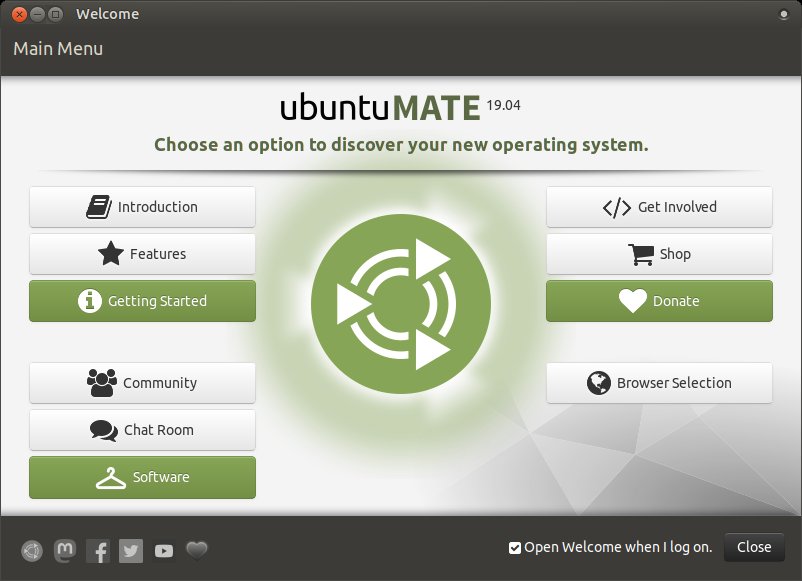Open YouTube using the footer icon
The image size is (802, 581).
tap(163, 551)
